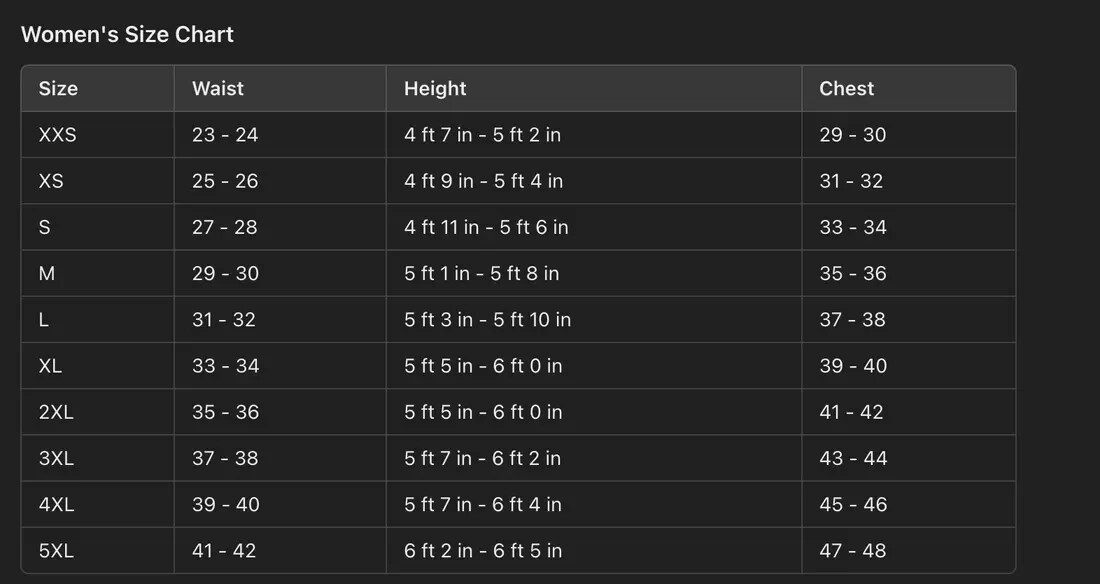
Task: Click height 6 ft 2 in - 6 ft 5 in
Action: [x=483, y=550]
